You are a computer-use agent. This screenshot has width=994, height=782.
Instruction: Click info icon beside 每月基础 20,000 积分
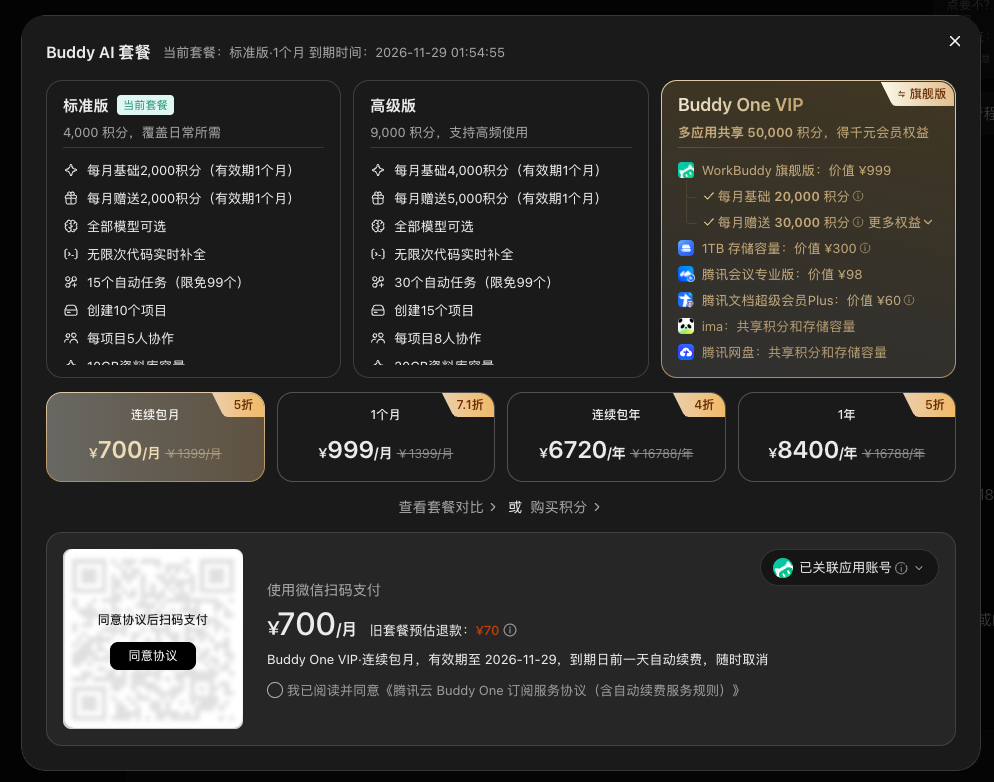[858, 196]
